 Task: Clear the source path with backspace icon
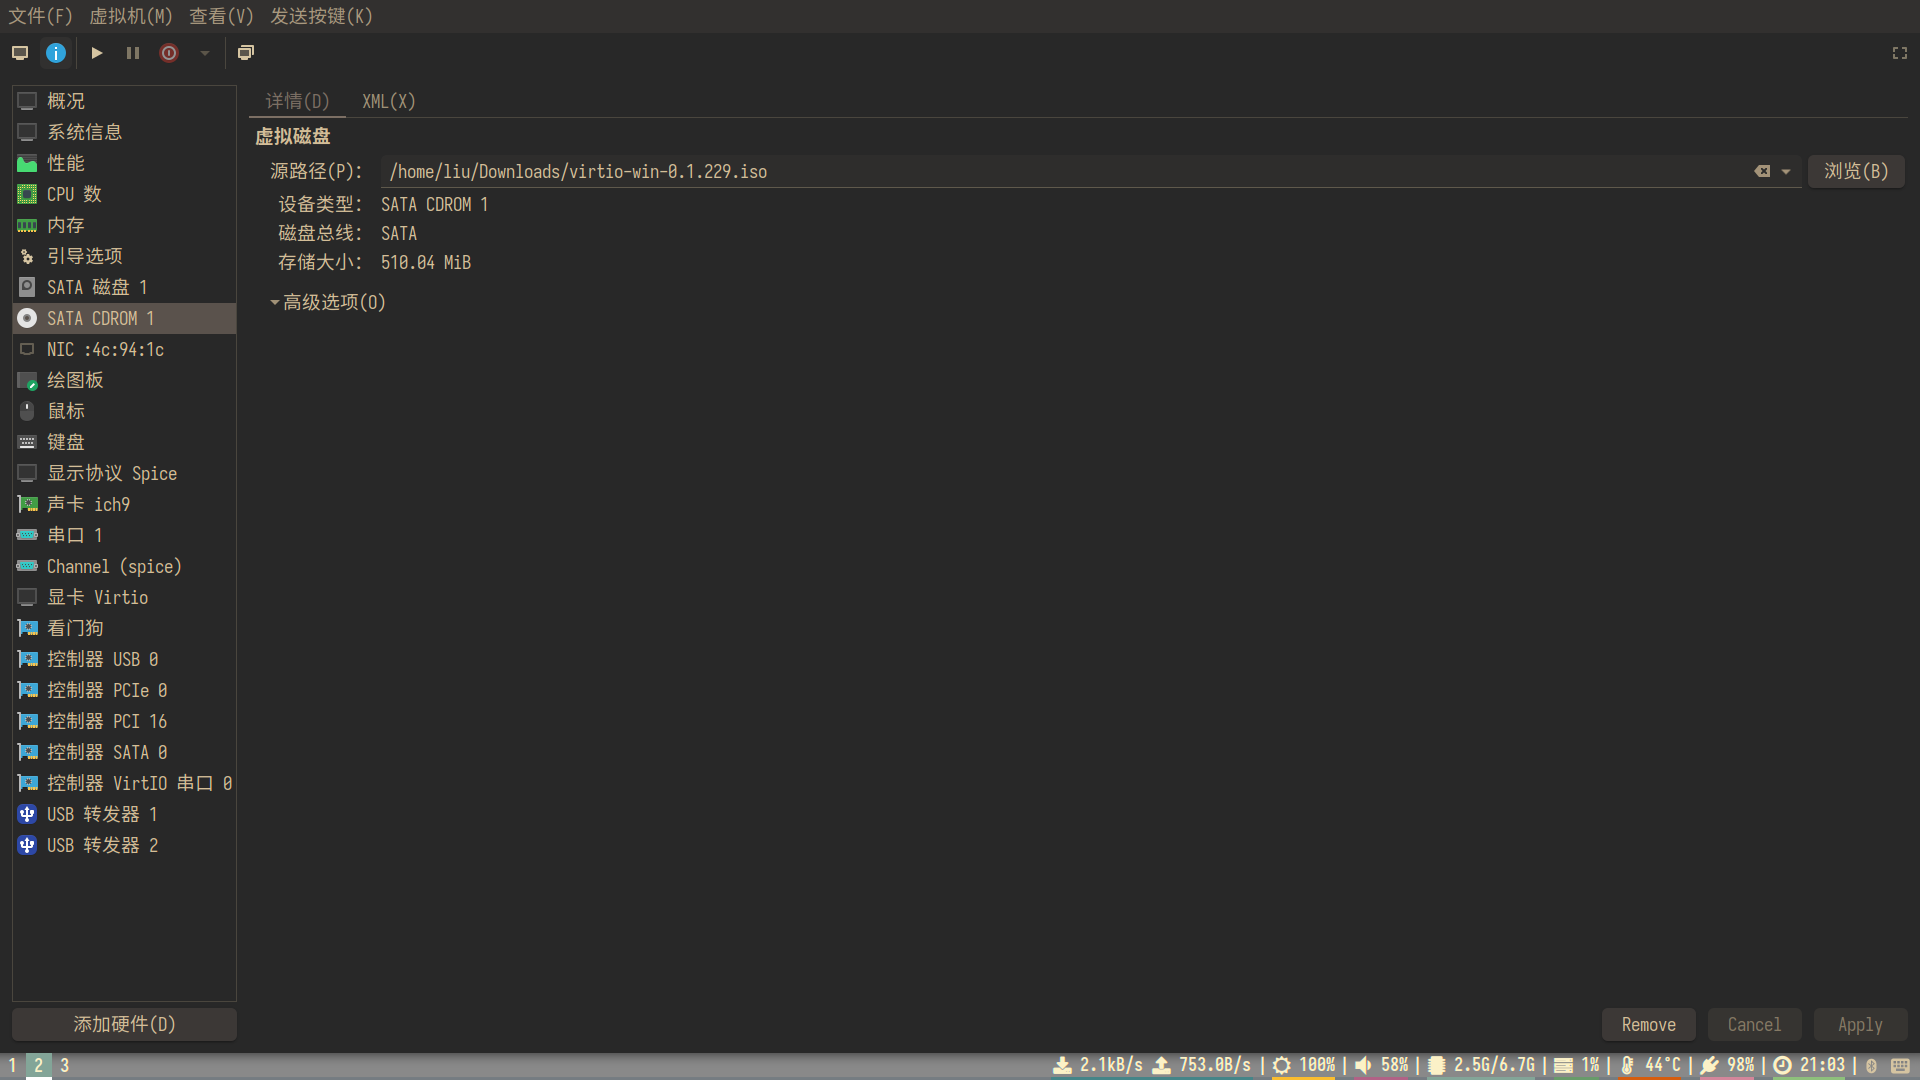(1762, 172)
